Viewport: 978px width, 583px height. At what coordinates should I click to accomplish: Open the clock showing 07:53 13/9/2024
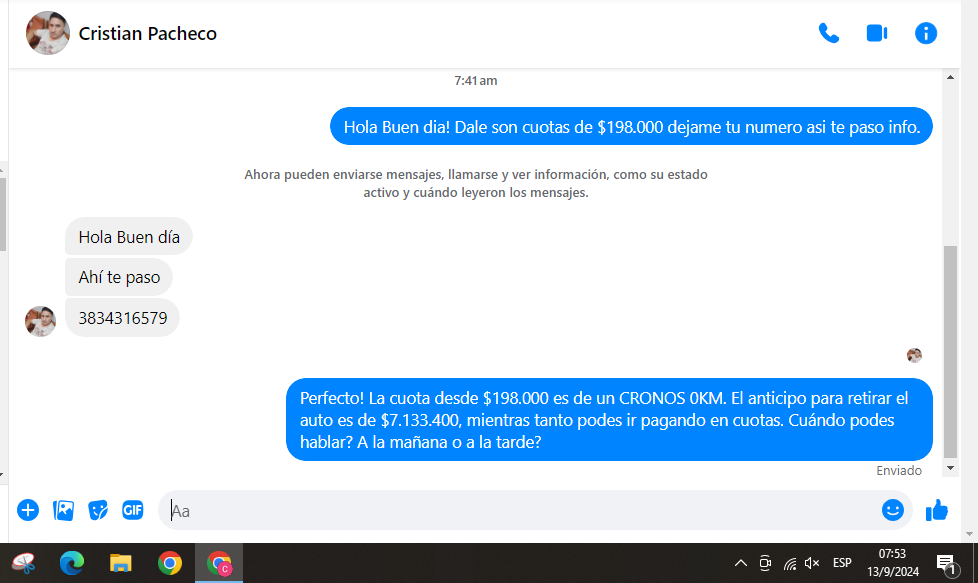point(893,563)
